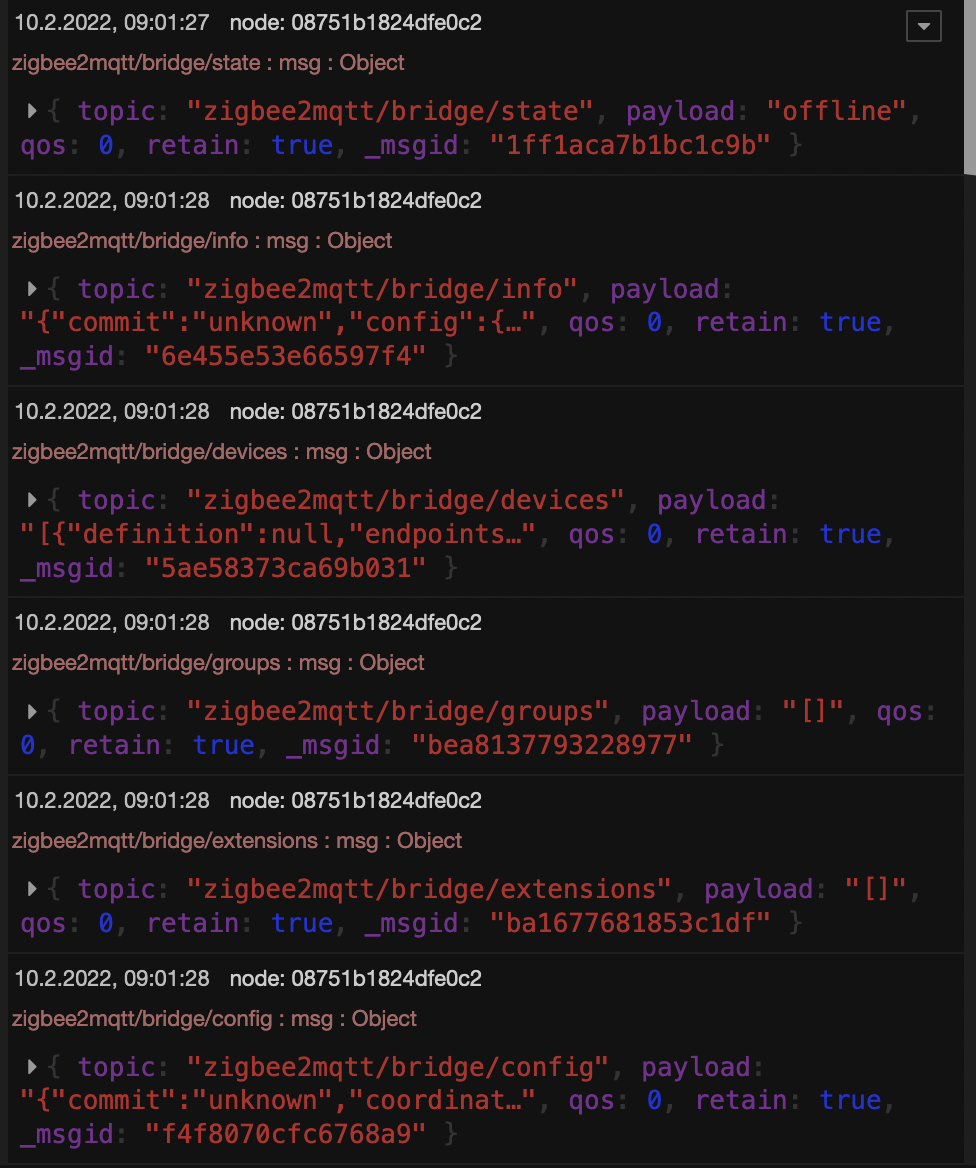Expand the zigbee2mqtt/bridge/groups message object
The image size is (976, 1168).
click(x=32, y=711)
